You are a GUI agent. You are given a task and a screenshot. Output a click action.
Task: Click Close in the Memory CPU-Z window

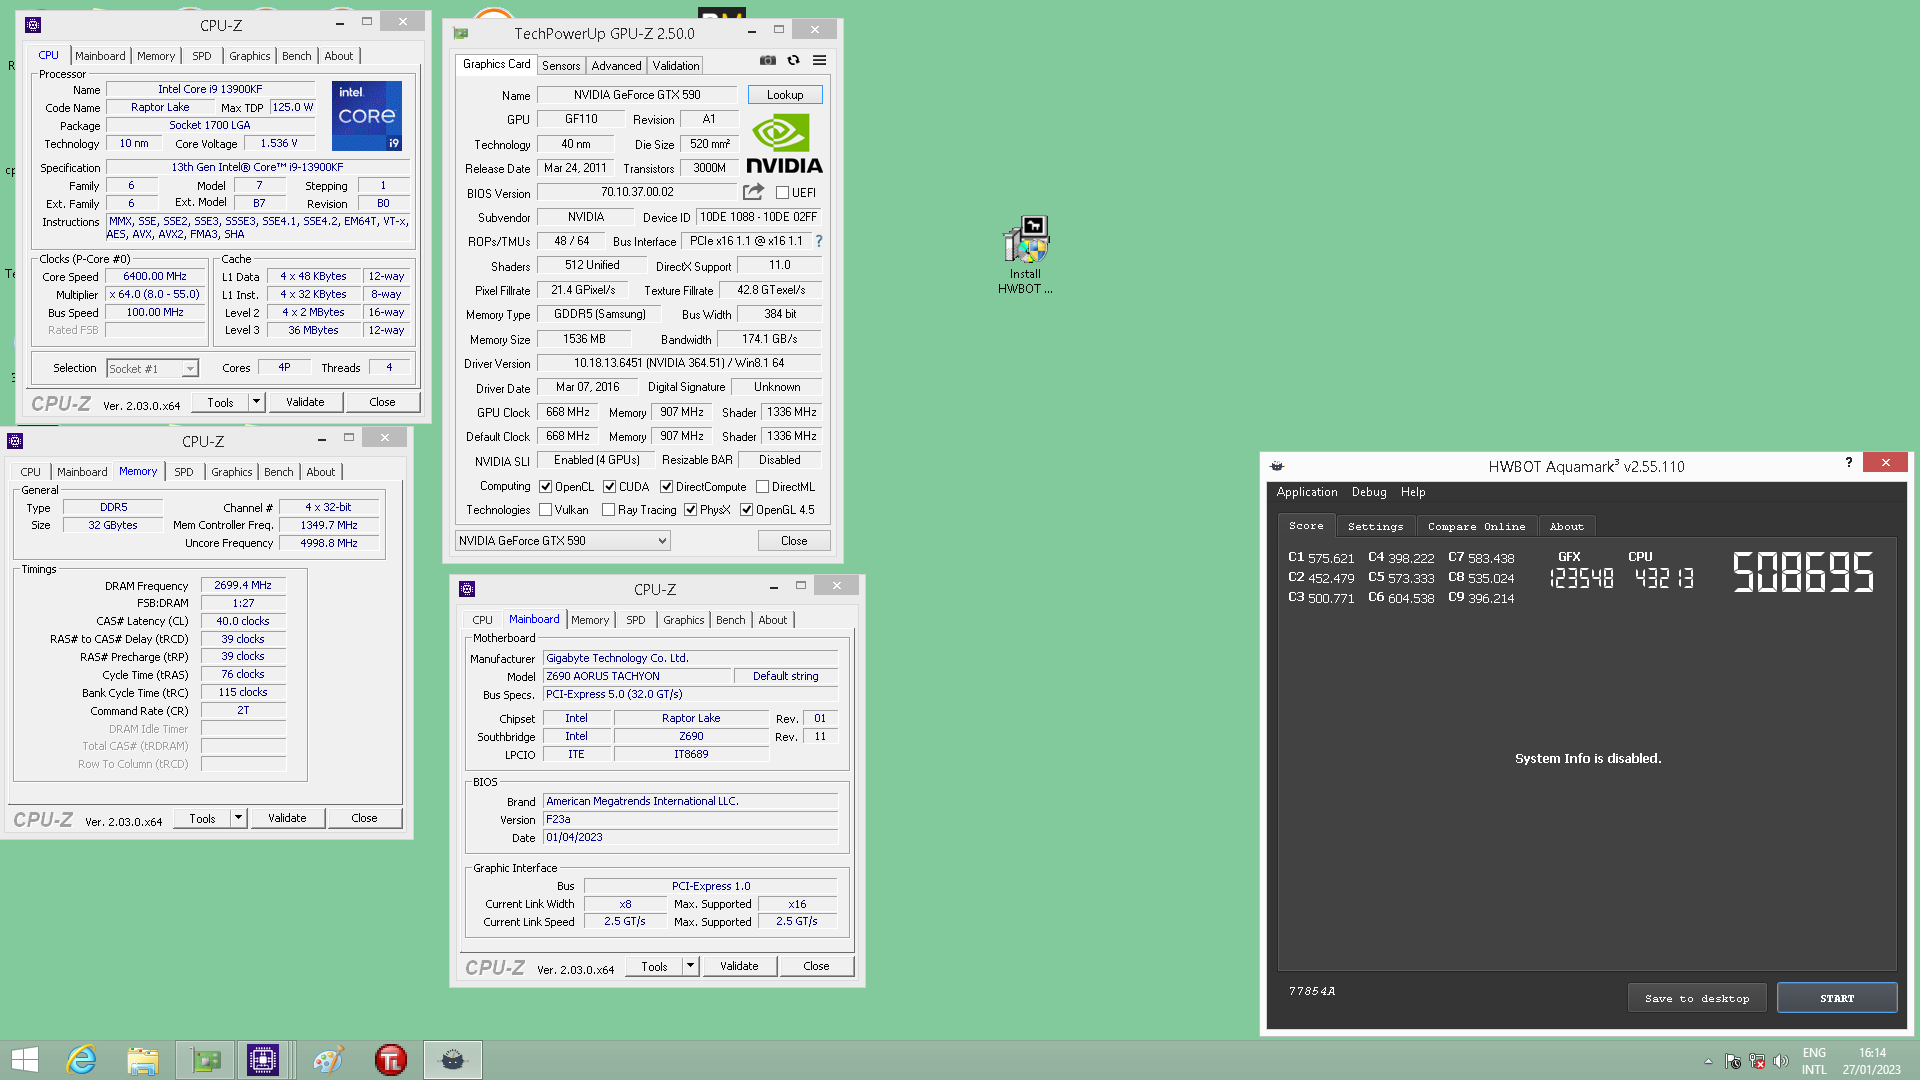[364, 818]
